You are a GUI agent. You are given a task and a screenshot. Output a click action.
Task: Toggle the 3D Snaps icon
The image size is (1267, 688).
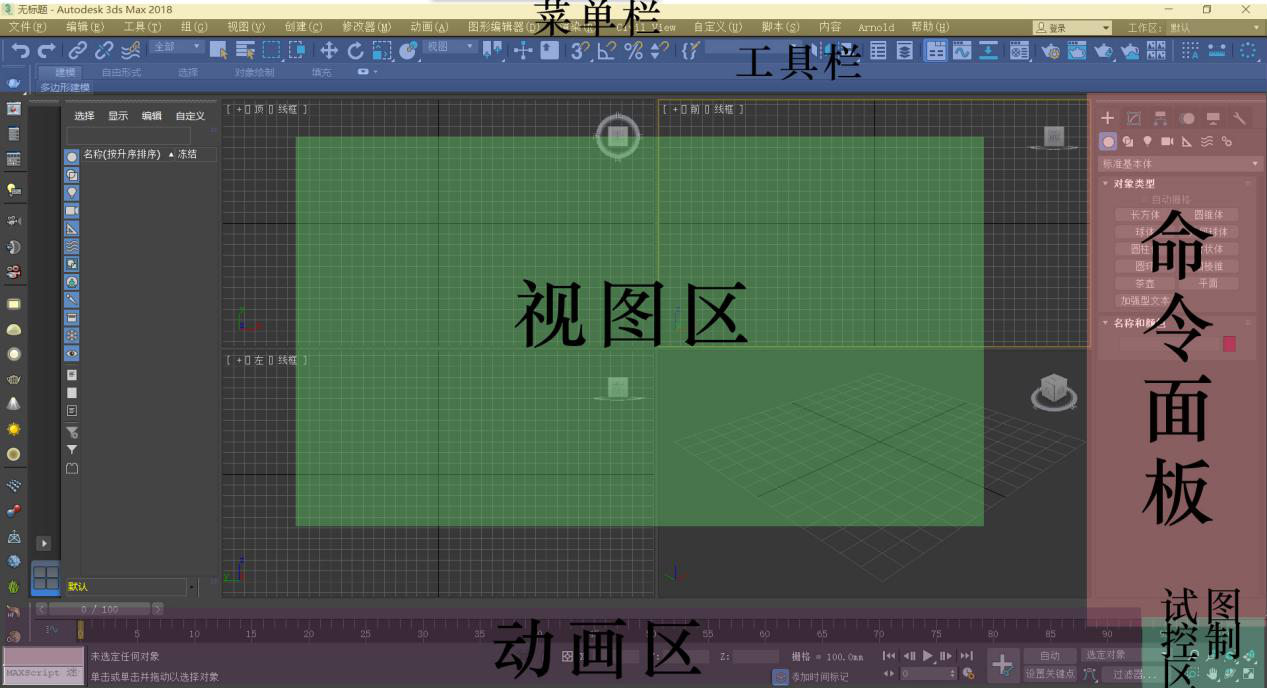(x=580, y=50)
